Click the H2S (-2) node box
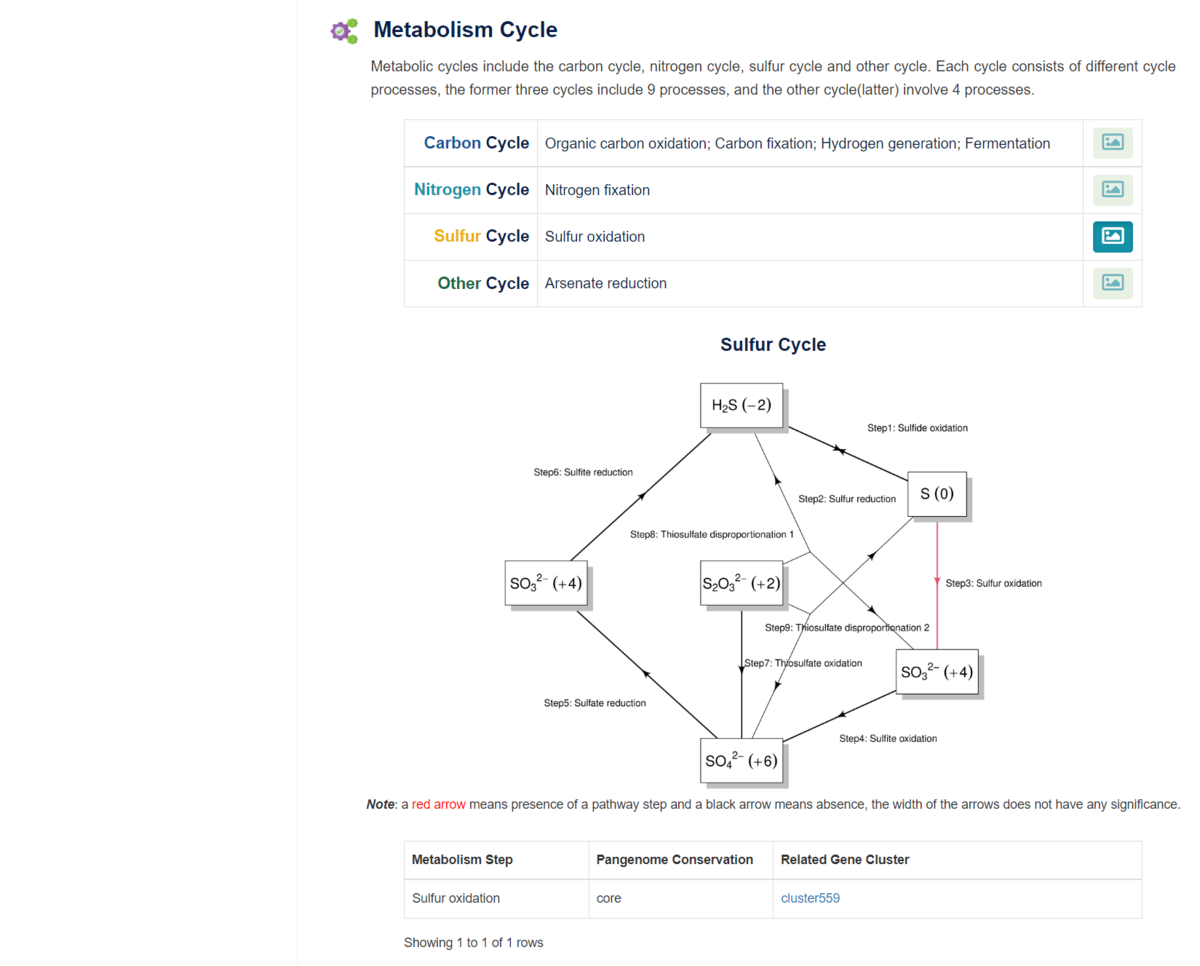Viewport: 1200px width, 966px height. click(740, 405)
